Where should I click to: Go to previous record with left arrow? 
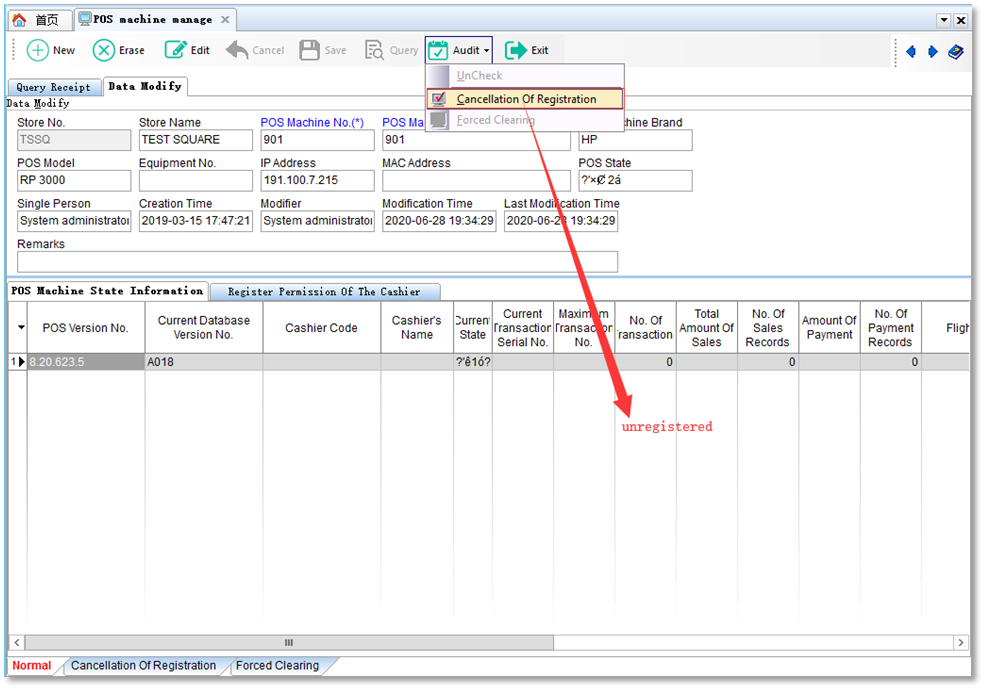[911, 51]
